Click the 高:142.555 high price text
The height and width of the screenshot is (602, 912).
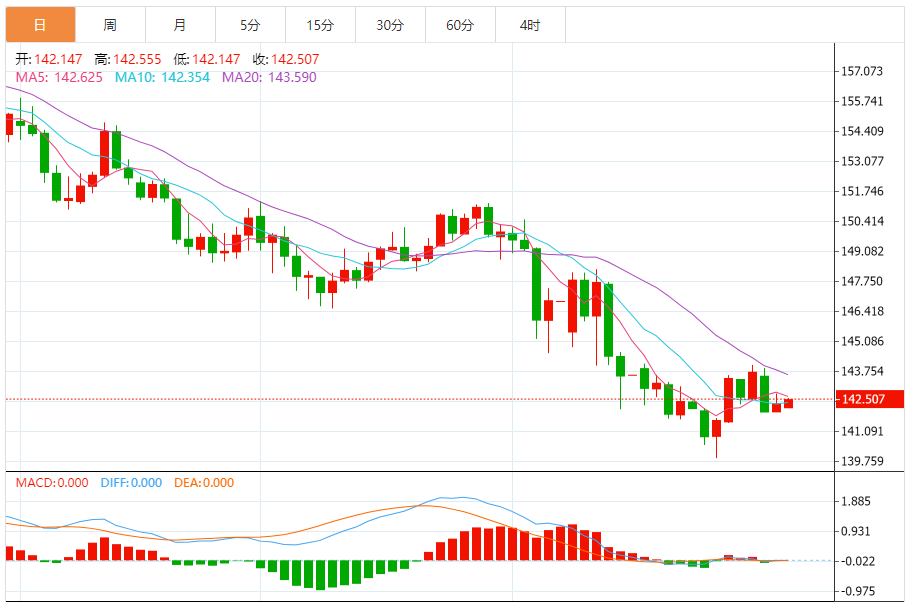pyautogui.click(x=128, y=59)
